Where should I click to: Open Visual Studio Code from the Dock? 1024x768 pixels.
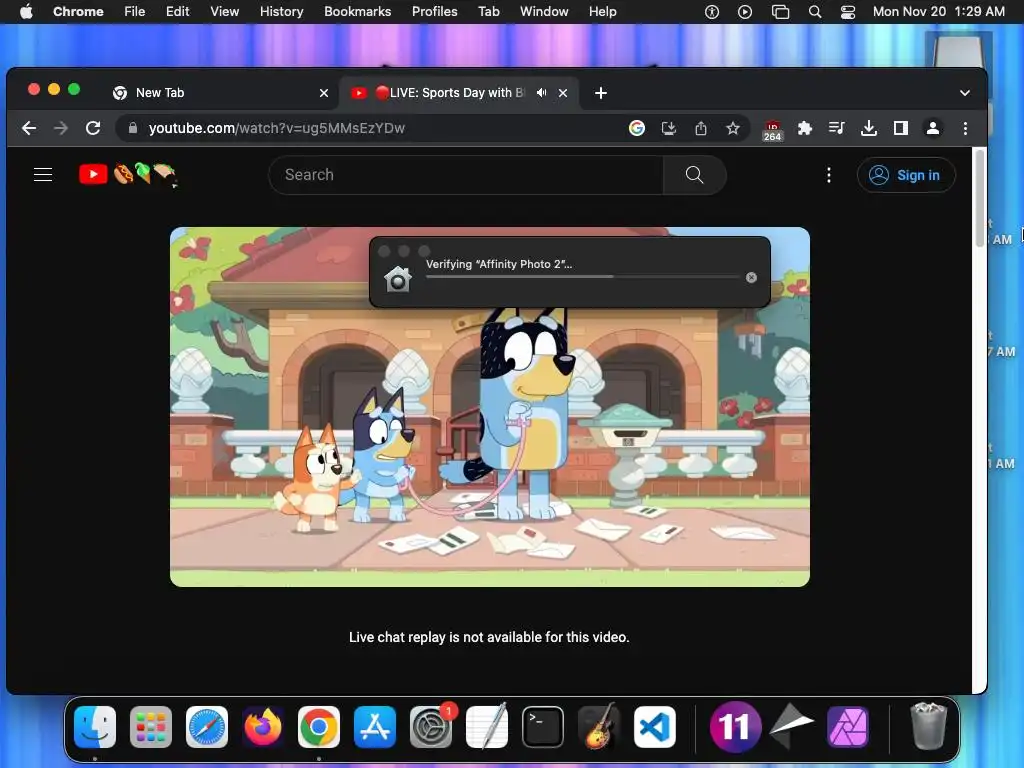pyautogui.click(x=655, y=727)
